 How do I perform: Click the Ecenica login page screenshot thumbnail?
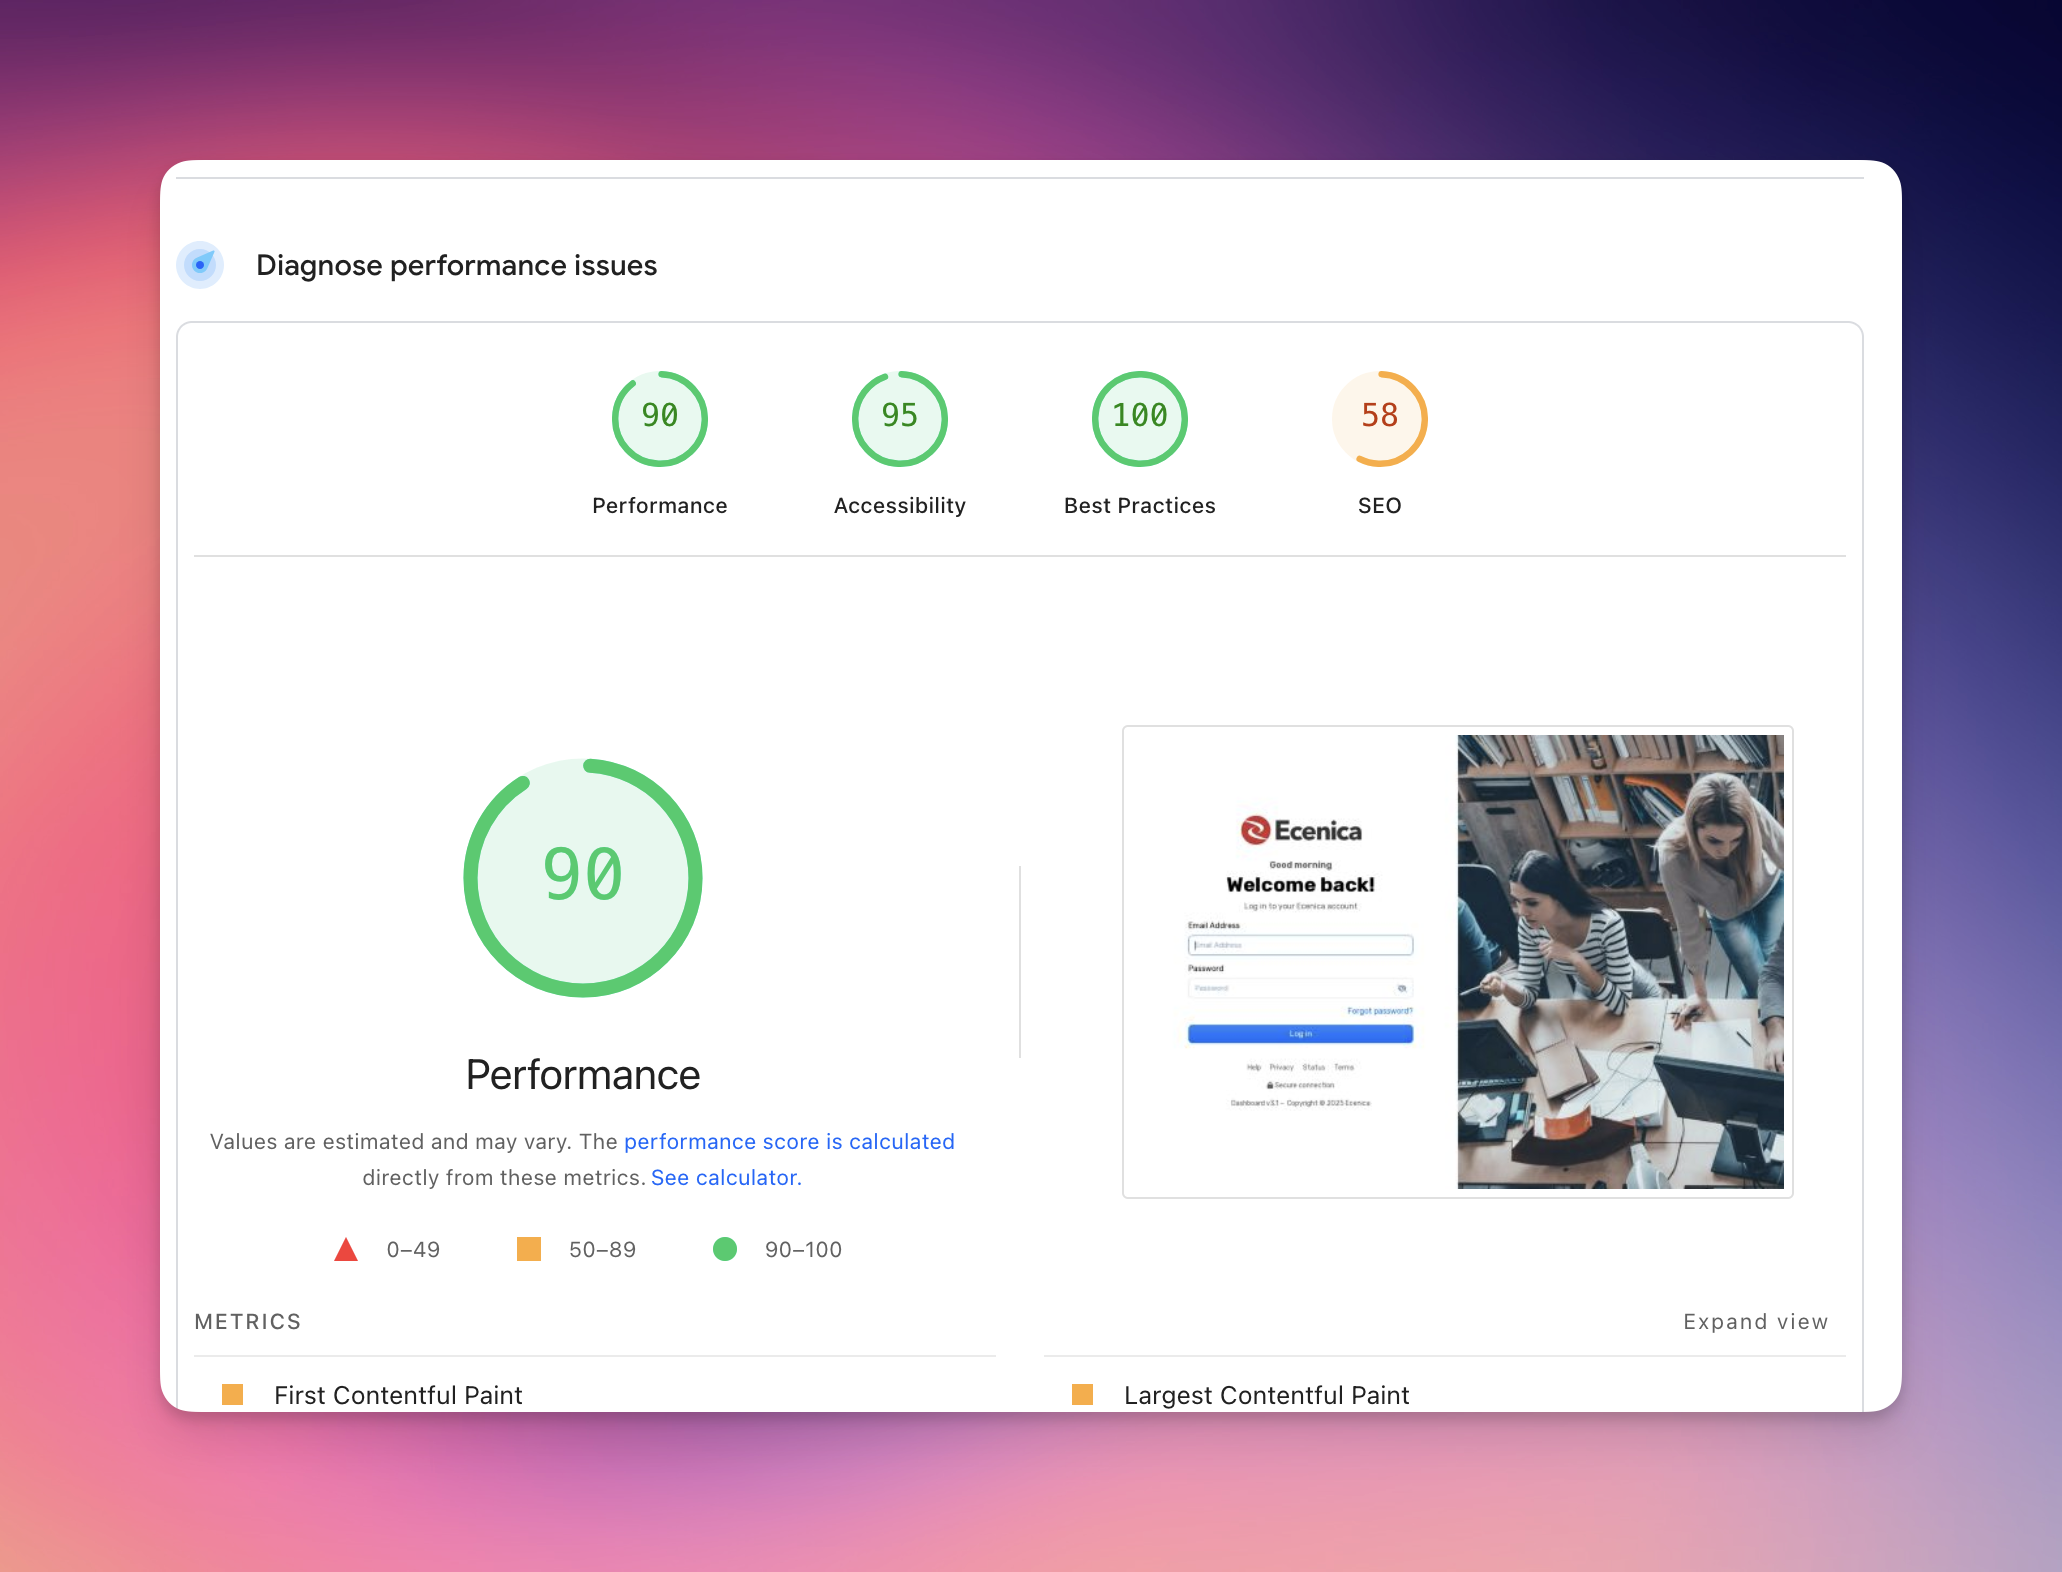point(1458,962)
